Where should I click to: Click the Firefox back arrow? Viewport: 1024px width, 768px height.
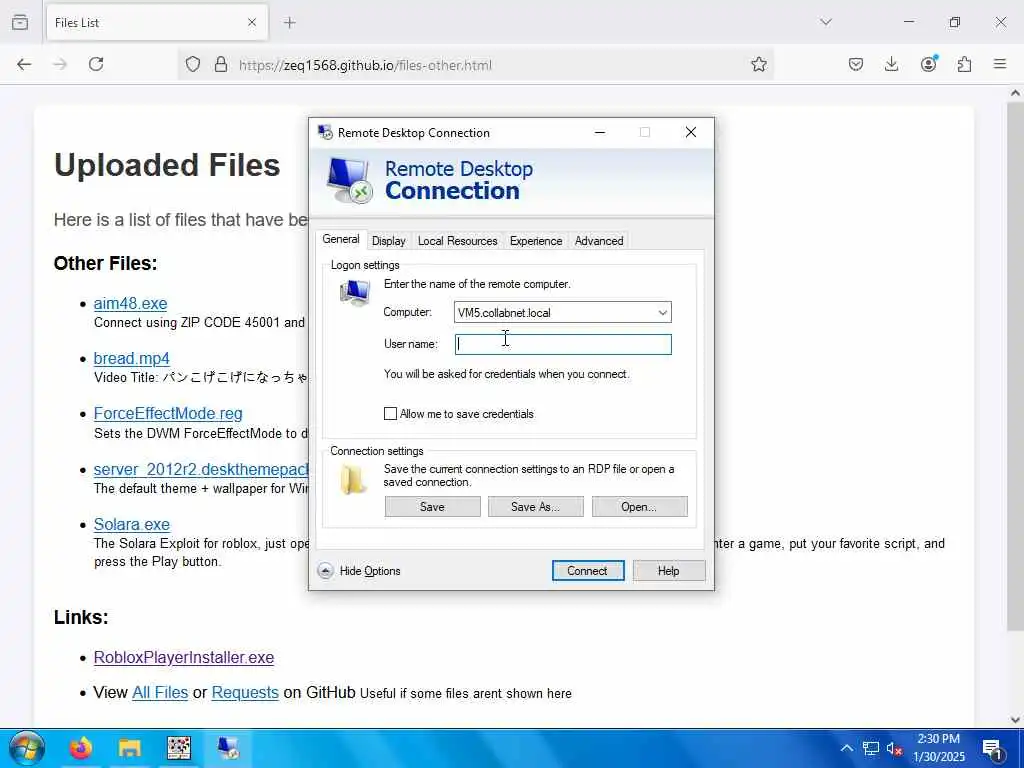coord(24,64)
